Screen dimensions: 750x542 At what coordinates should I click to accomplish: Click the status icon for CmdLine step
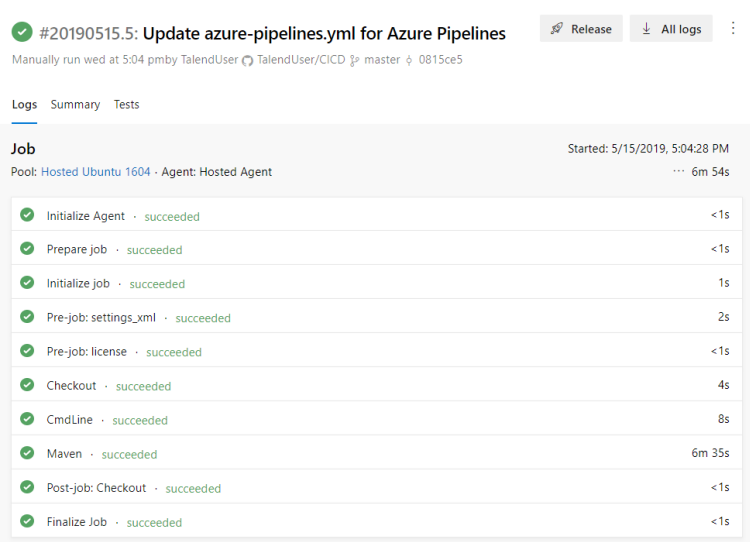click(27, 419)
